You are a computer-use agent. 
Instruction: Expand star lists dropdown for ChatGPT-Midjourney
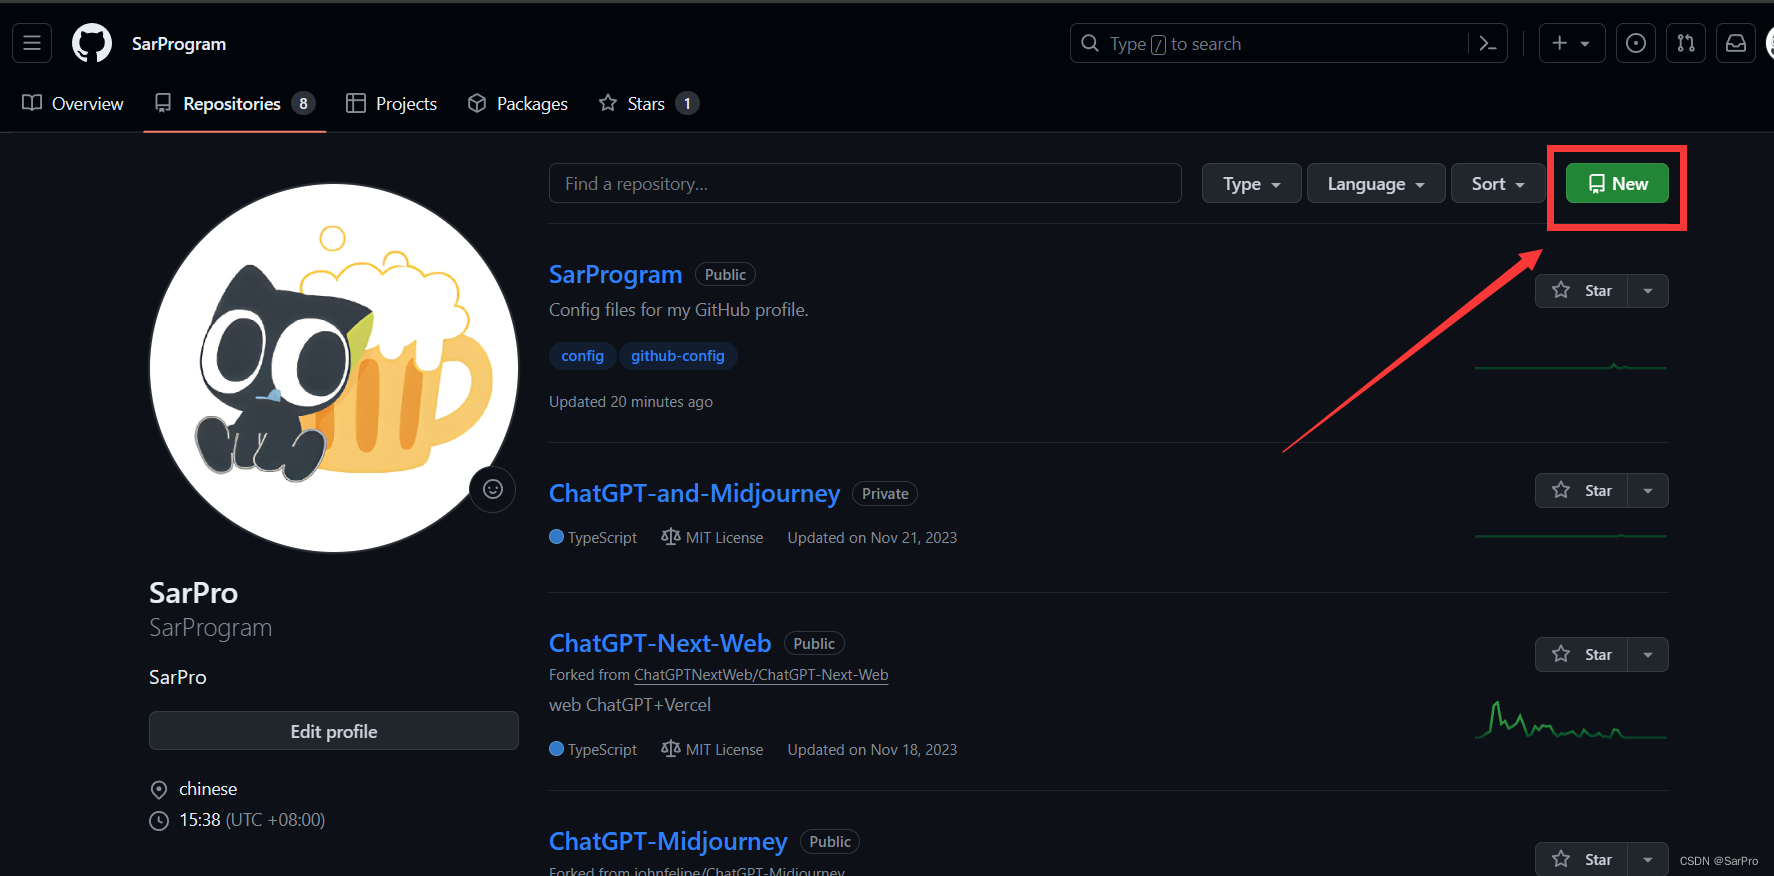[1648, 859]
